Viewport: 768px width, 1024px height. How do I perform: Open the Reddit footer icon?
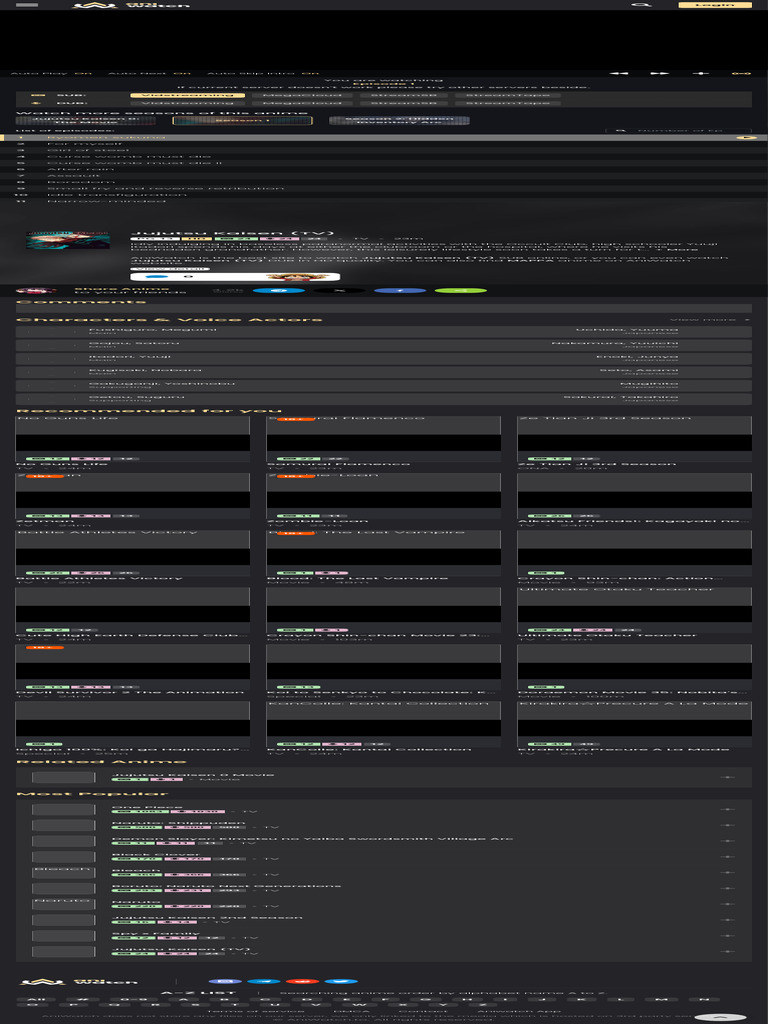click(302, 982)
